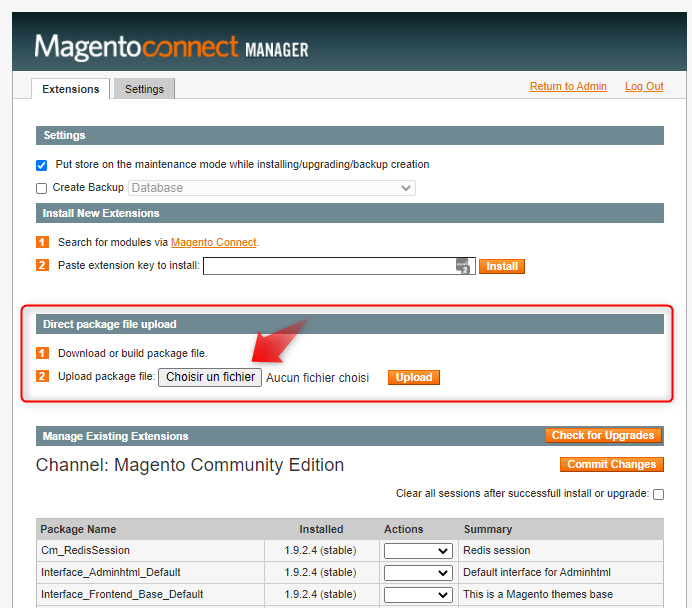The width and height of the screenshot is (692, 608).
Task: Click the Installed column header
Action: point(321,529)
